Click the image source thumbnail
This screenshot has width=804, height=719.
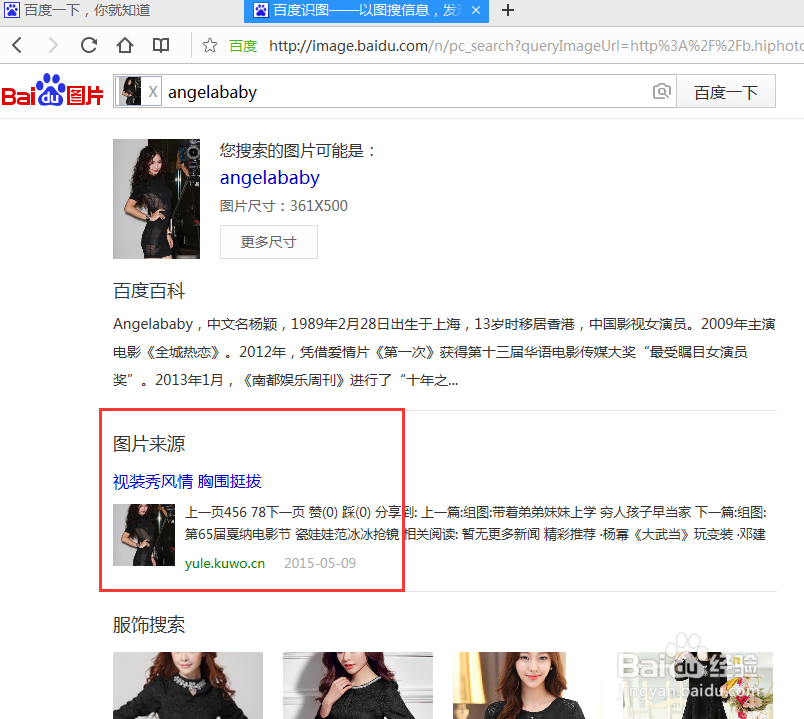pos(144,535)
